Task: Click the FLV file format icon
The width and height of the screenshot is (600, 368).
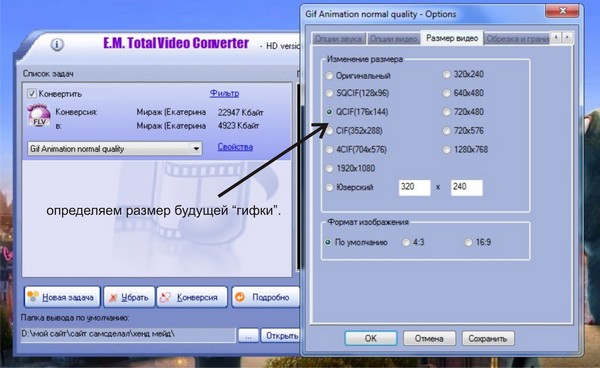Action: point(39,116)
